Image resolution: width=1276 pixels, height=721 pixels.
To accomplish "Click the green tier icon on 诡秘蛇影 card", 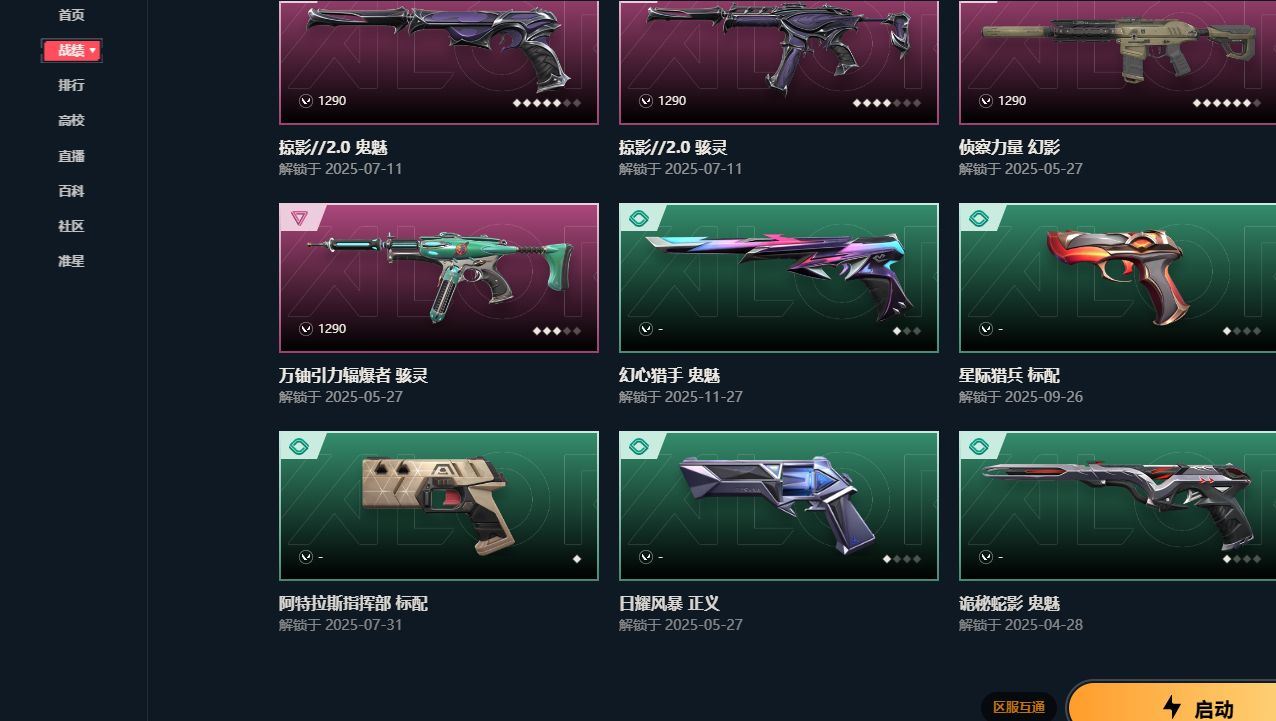I will point(979,446).
